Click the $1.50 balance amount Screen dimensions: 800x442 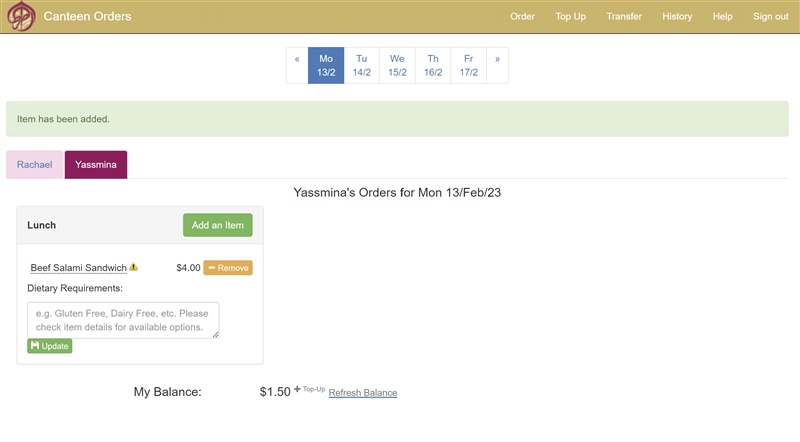click(275, 391)
